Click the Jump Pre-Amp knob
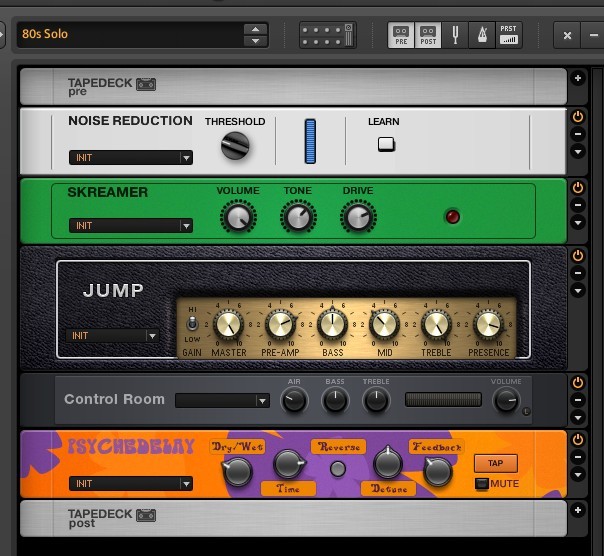The height and width of the screenshot is (556, 604). click(x=280, y=324)
